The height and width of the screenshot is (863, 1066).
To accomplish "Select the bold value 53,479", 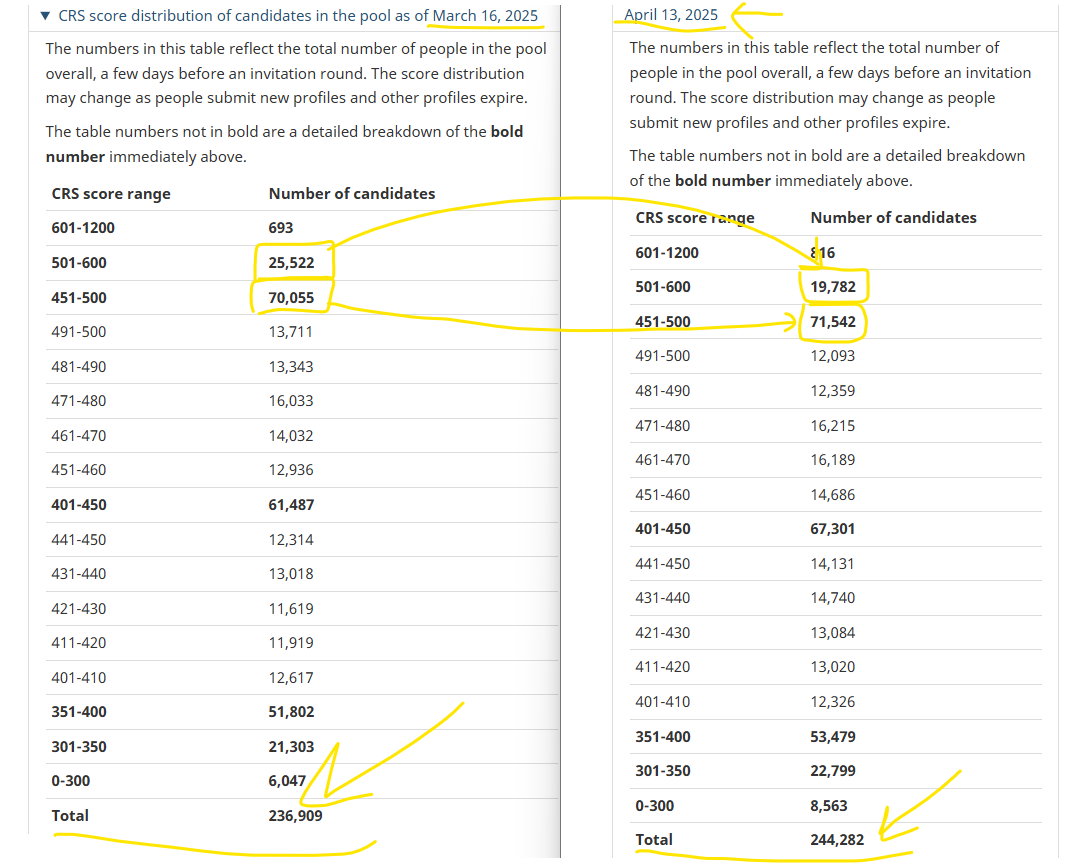I will coord(833,737).
